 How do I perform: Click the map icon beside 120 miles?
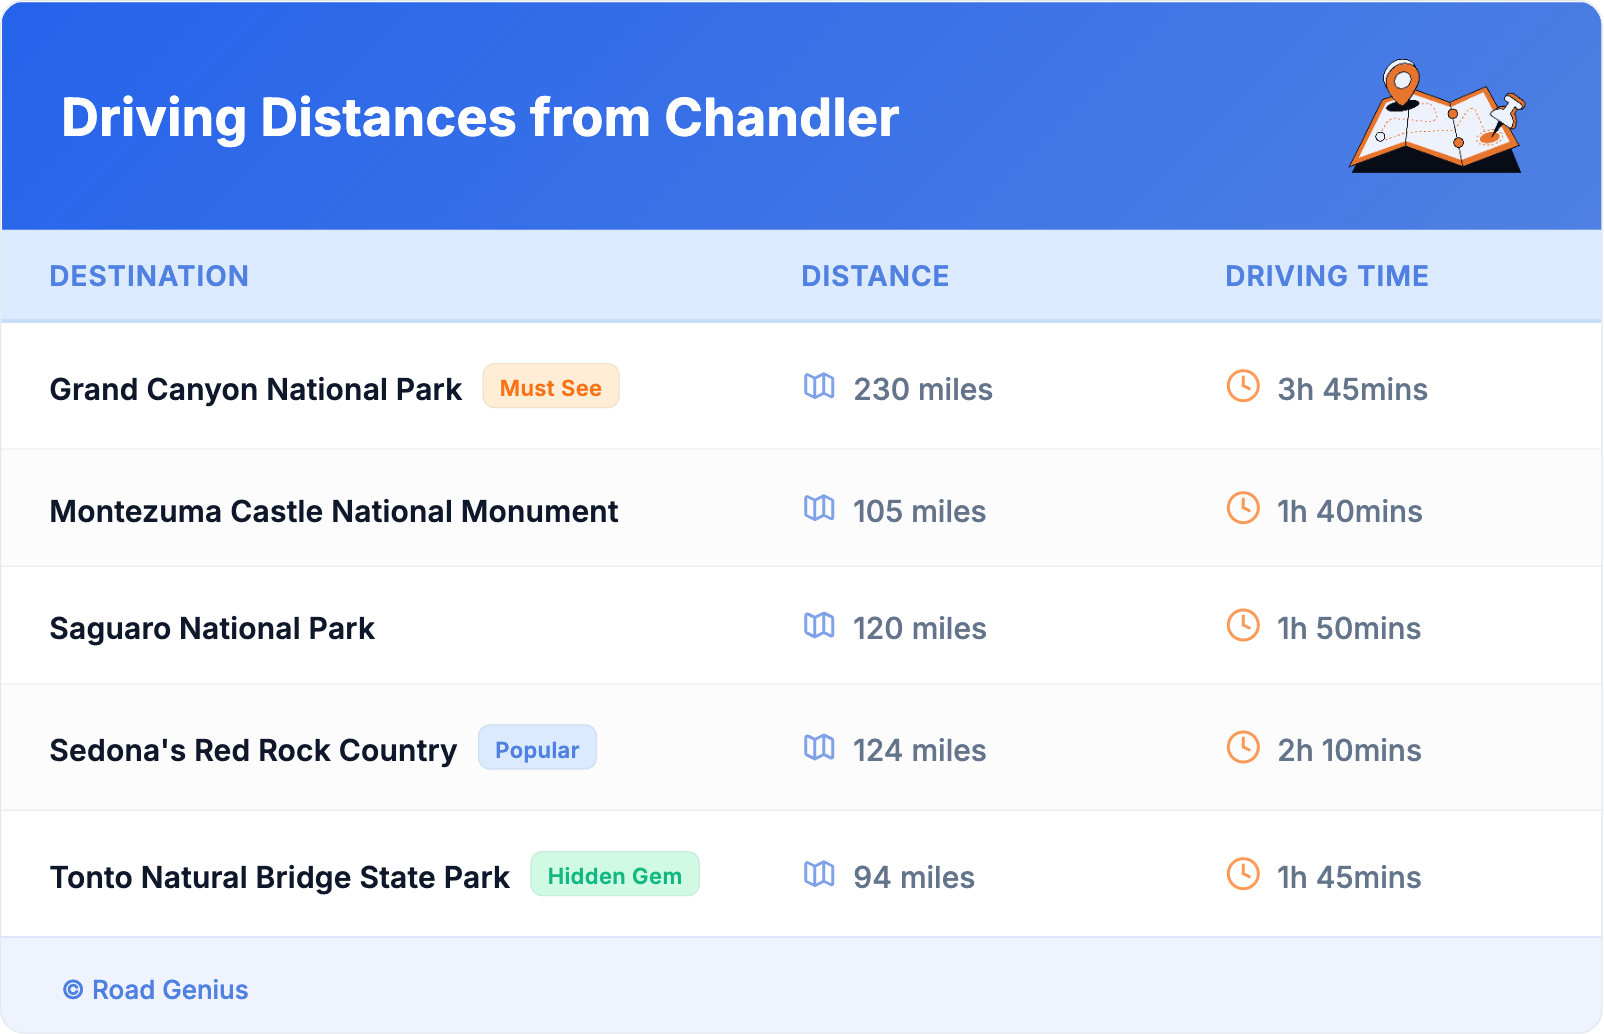click(819, 625)
